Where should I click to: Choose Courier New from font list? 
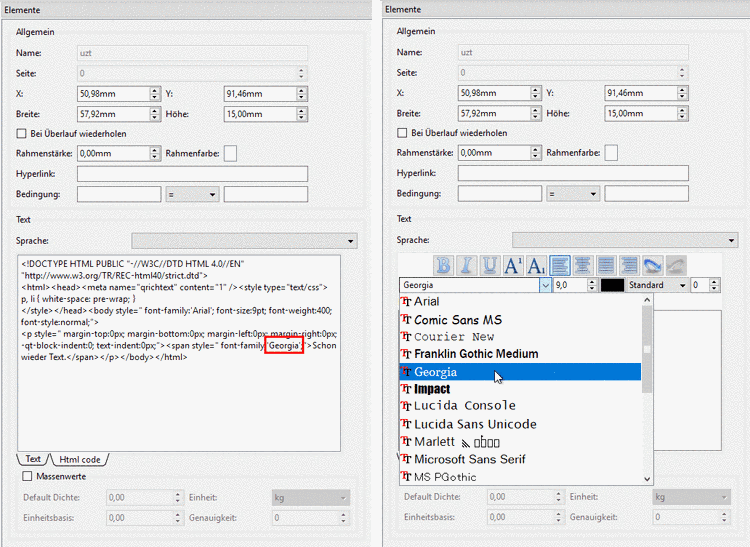pyautogui.click(x=520, y=337)
